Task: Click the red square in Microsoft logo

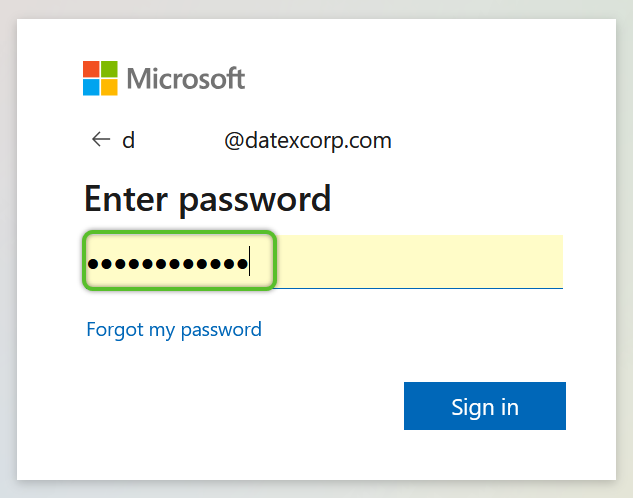Action: [x=91, y=69]
